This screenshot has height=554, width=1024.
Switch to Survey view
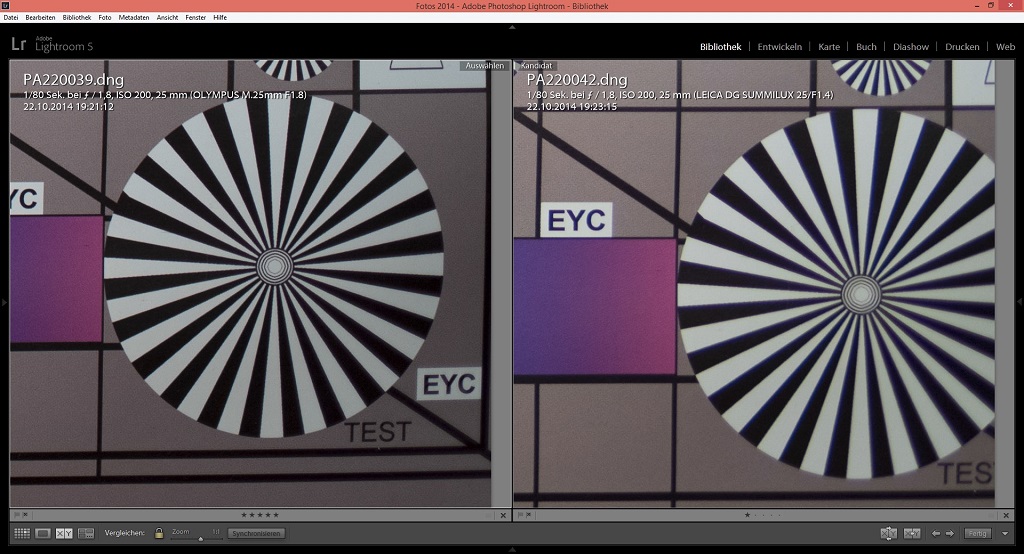[86, 533]
